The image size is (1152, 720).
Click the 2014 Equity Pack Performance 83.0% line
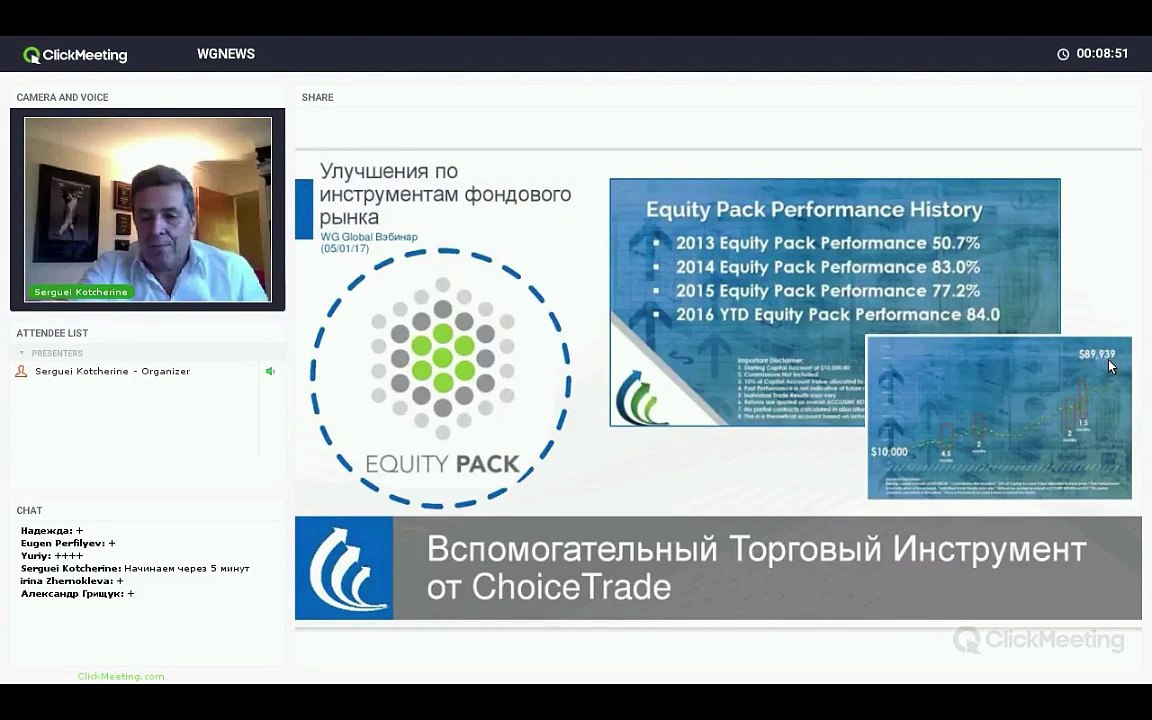pos(828,267)
